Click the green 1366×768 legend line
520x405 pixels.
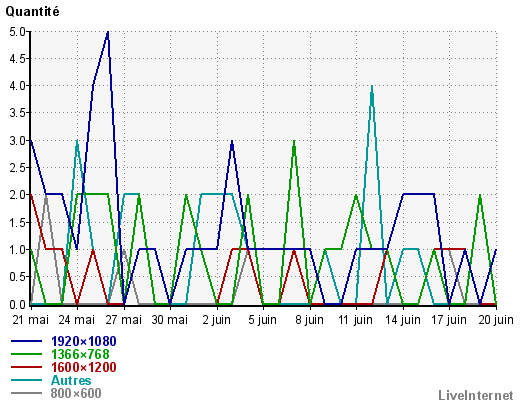pyautogui.click(x=27, y=354)
